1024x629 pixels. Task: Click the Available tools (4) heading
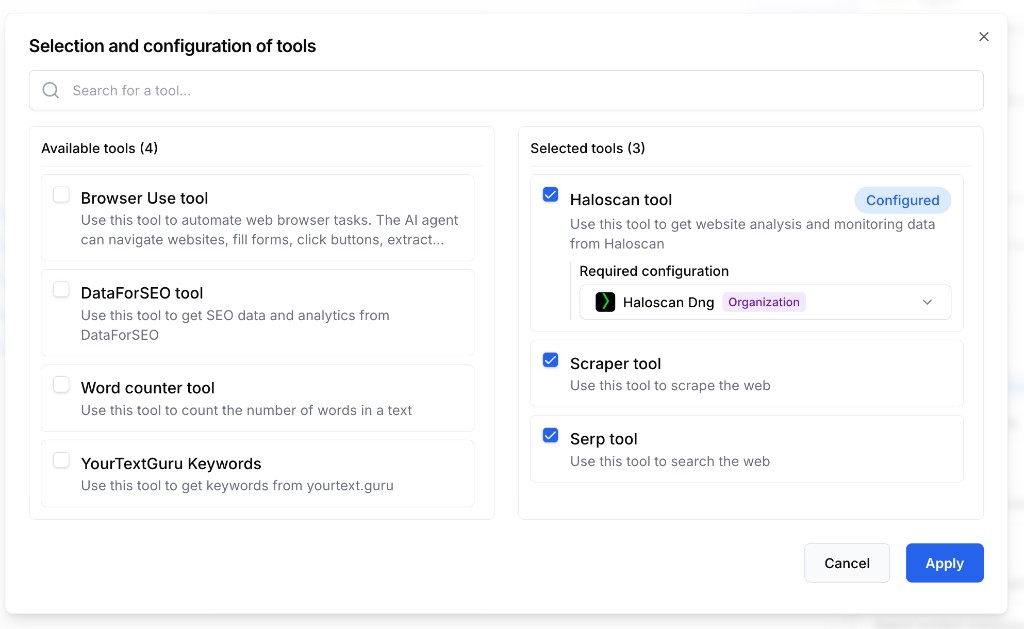(x=99, y=148)
